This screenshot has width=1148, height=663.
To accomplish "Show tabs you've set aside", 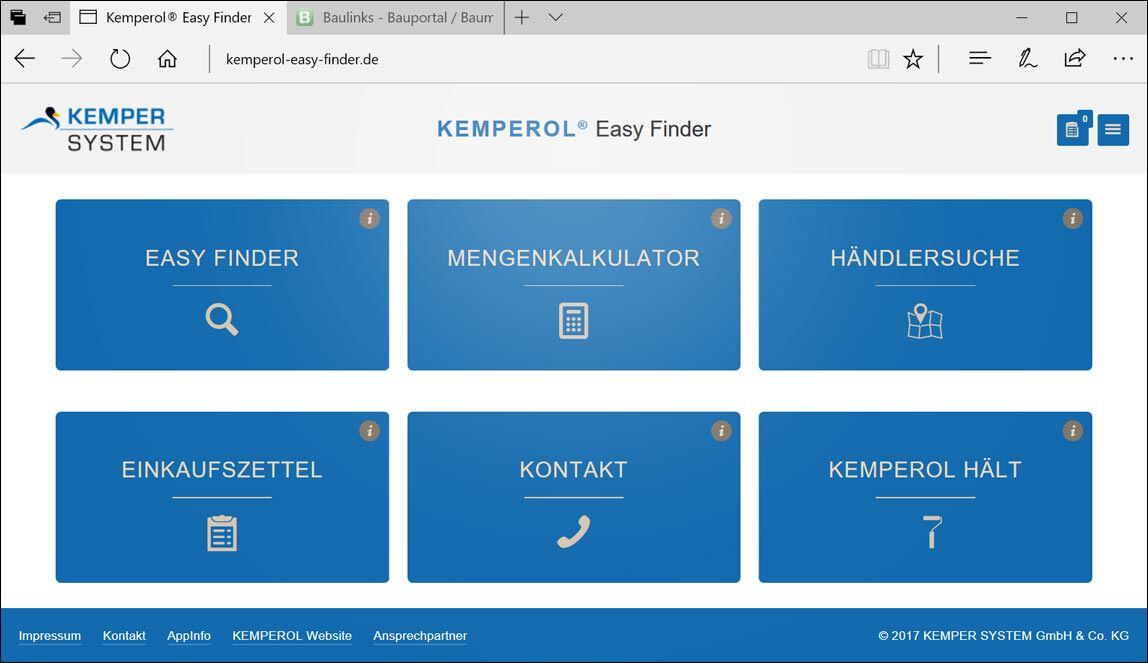I will [18, 18].
